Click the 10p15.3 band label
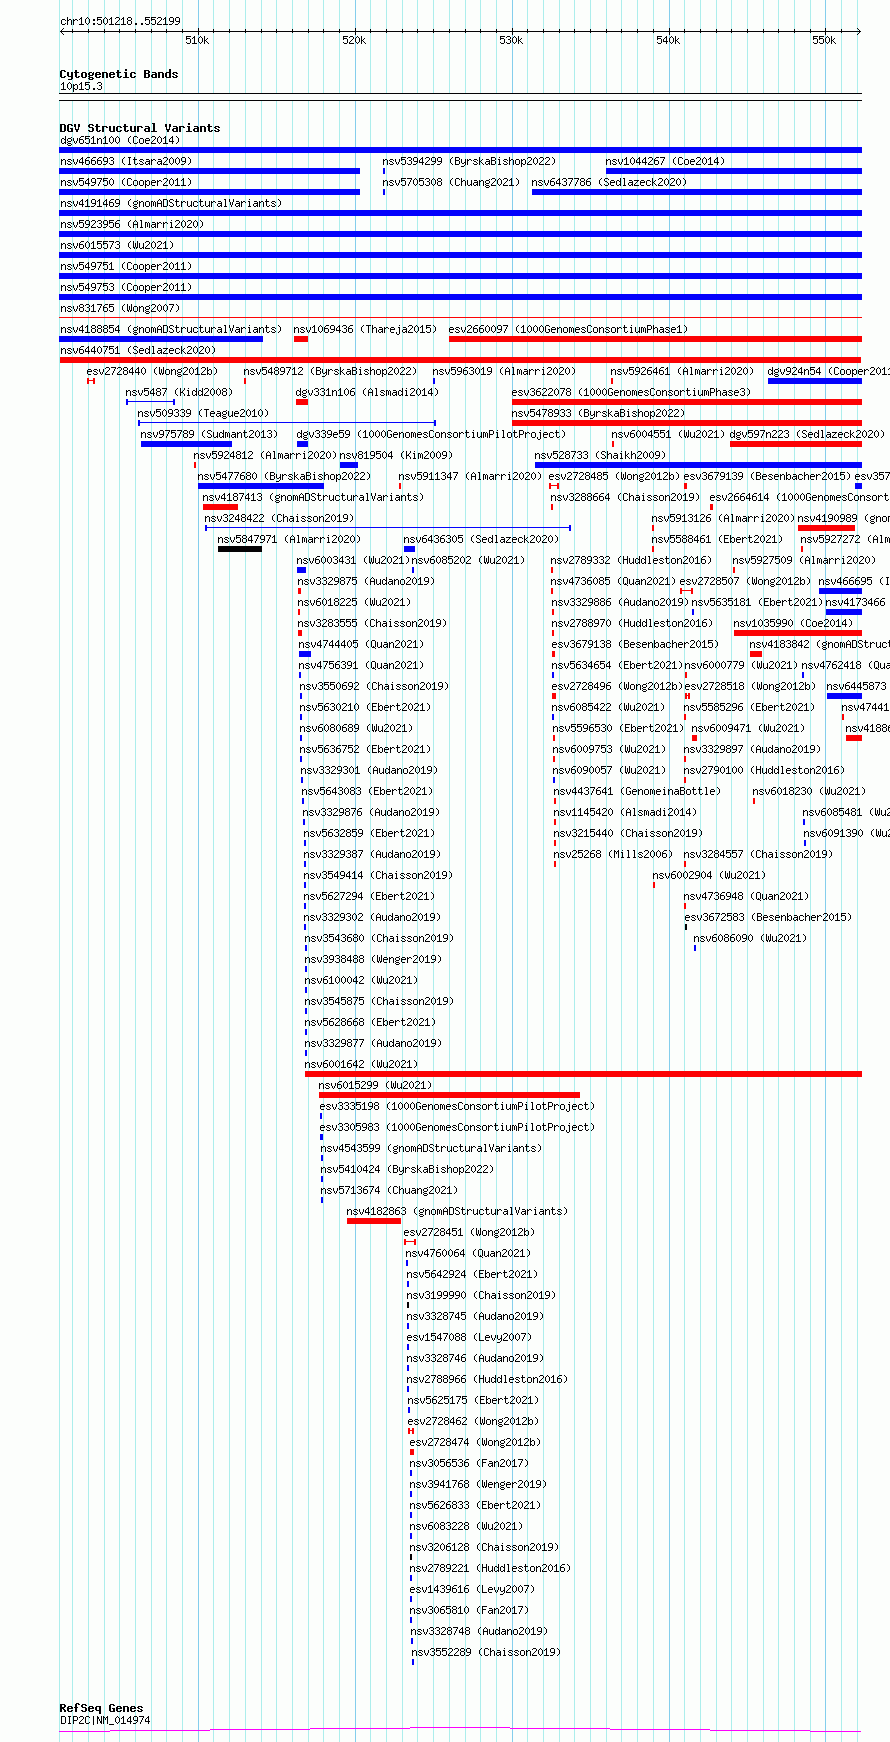Screen dimensions: 890x1742 [x=81, y=86]
